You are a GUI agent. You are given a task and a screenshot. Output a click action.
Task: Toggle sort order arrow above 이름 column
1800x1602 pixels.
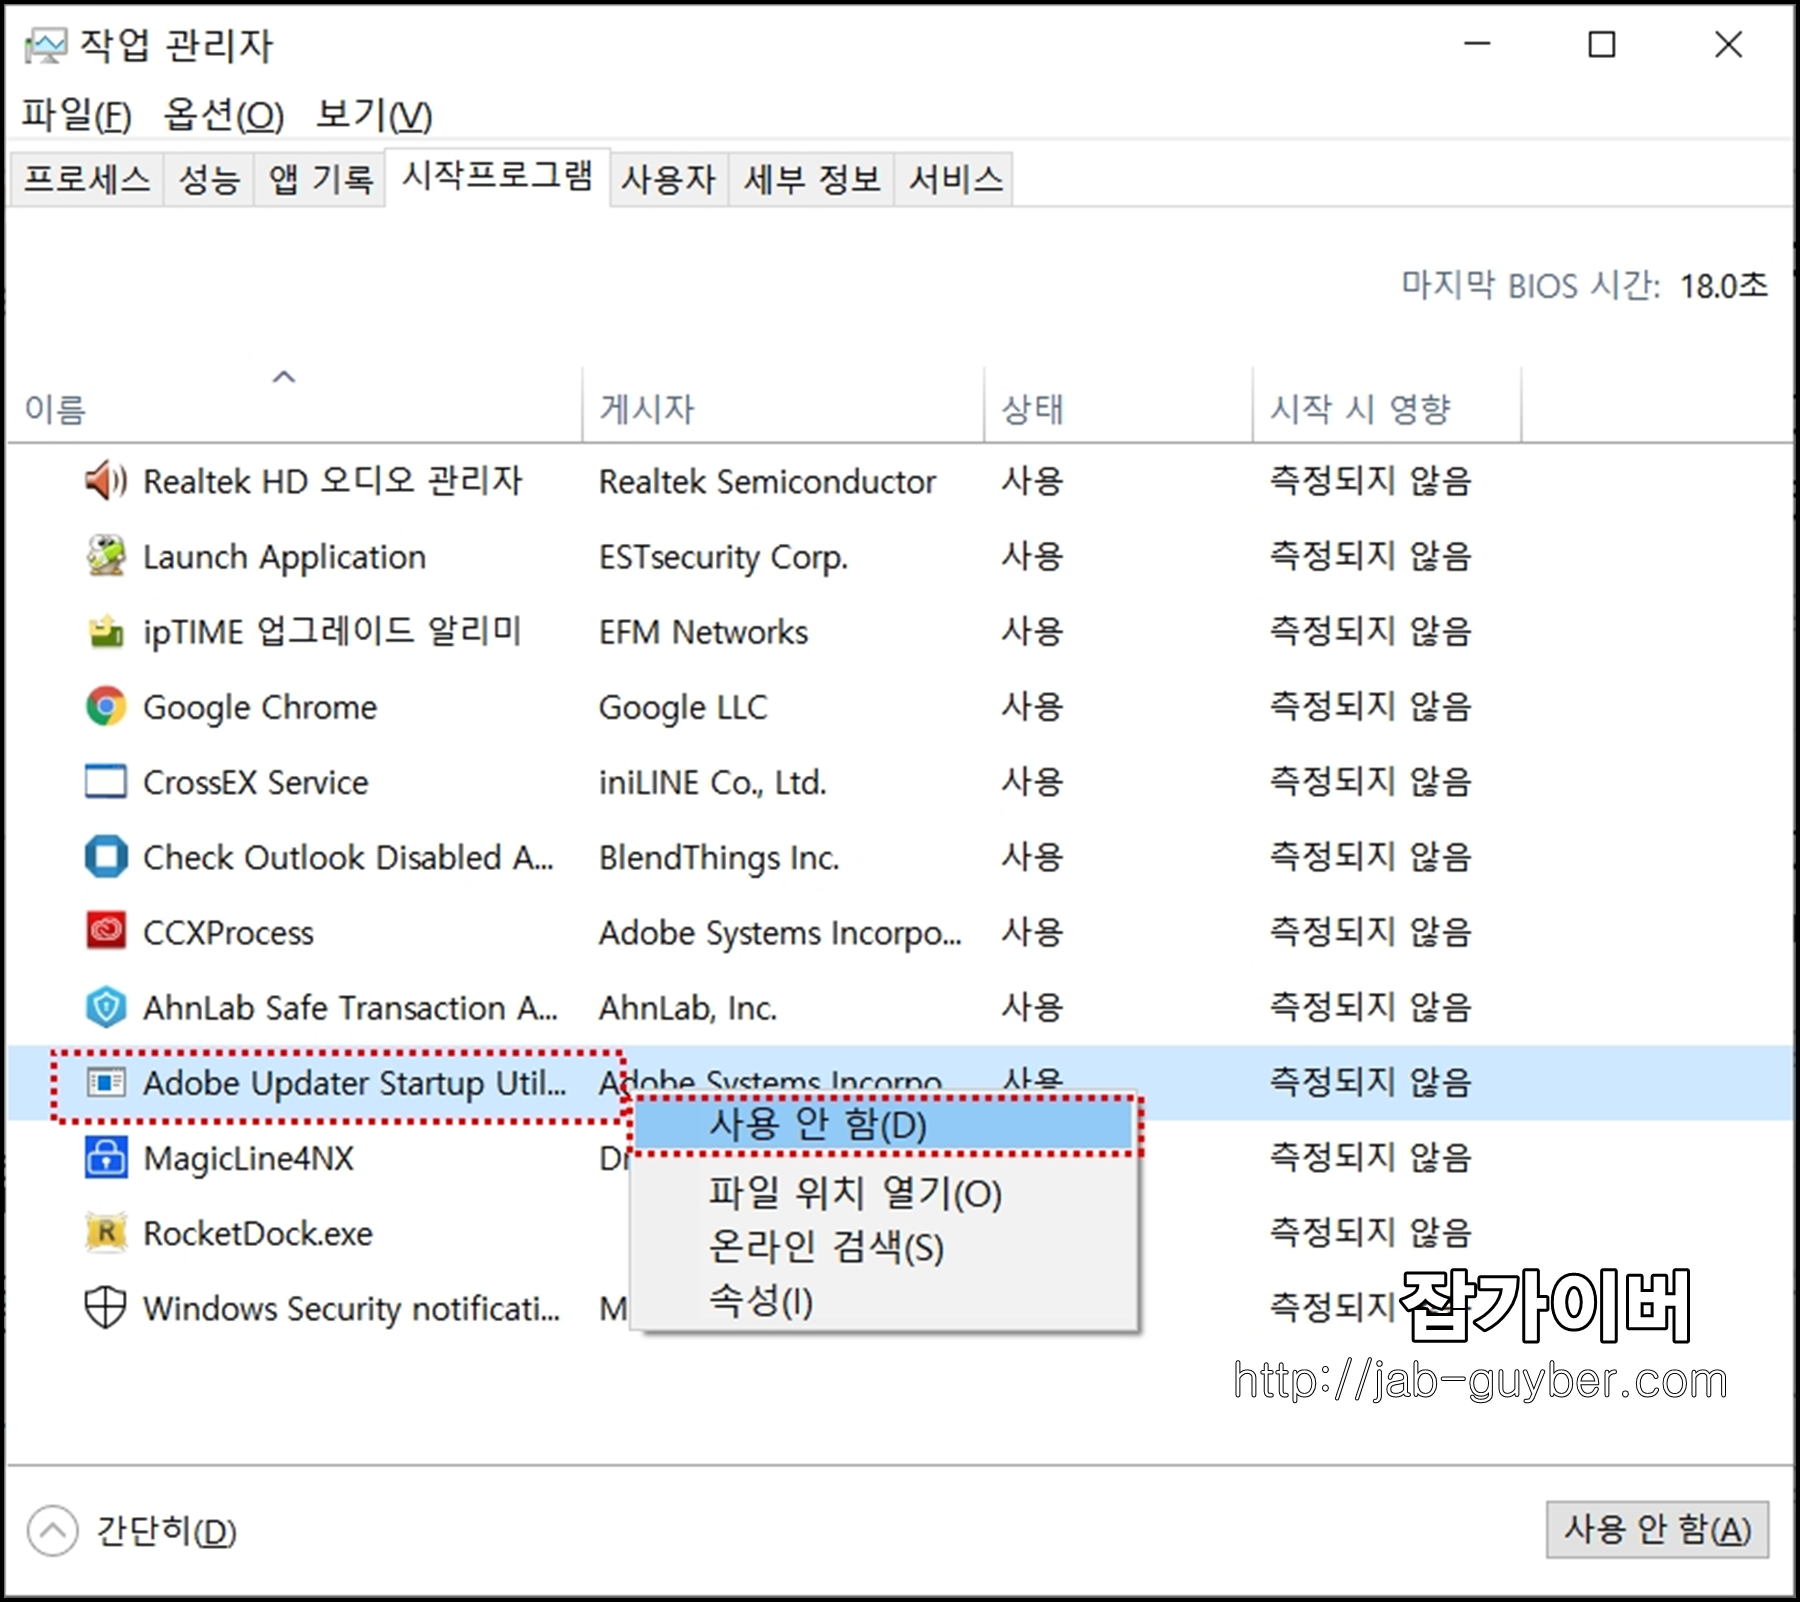coord(284,377)
